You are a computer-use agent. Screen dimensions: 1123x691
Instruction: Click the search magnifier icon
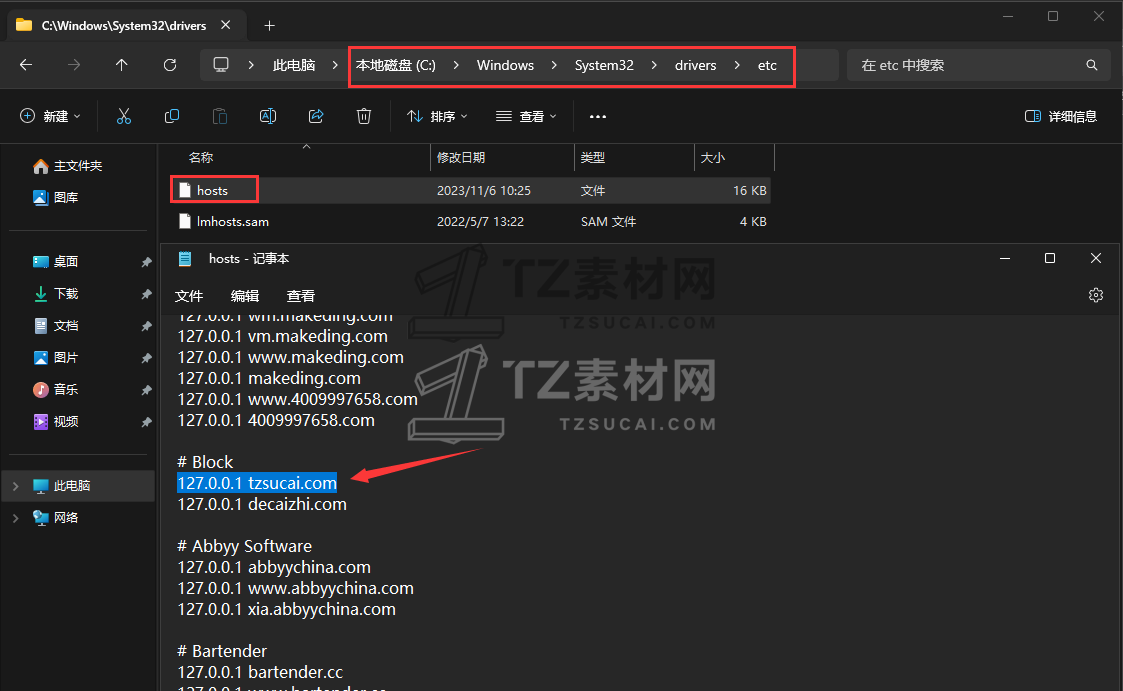pos(1091,65)
